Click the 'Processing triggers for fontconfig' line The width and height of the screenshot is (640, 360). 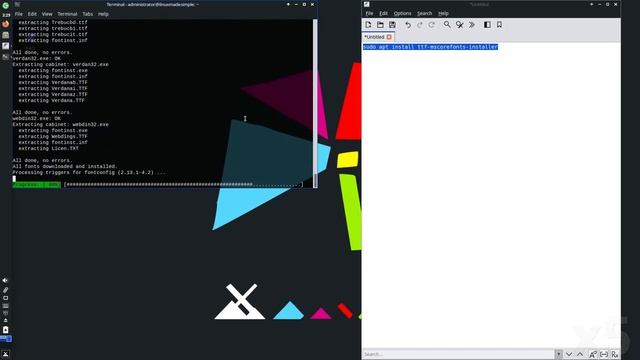pyautogui.click(x=89, y=173)
